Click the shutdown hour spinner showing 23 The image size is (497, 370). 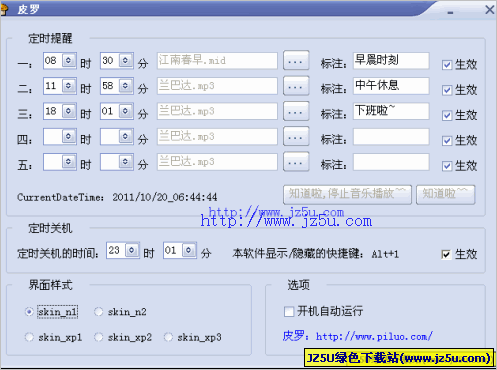pyautogui.click(x=123, y=250)
